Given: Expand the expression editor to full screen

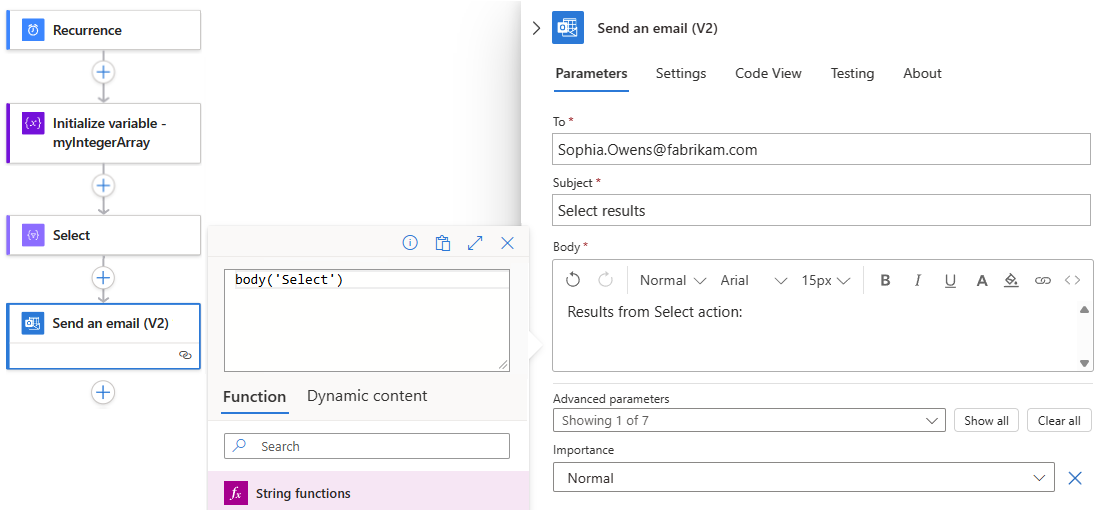Looking at the screenshot, I should coord(475,243).
